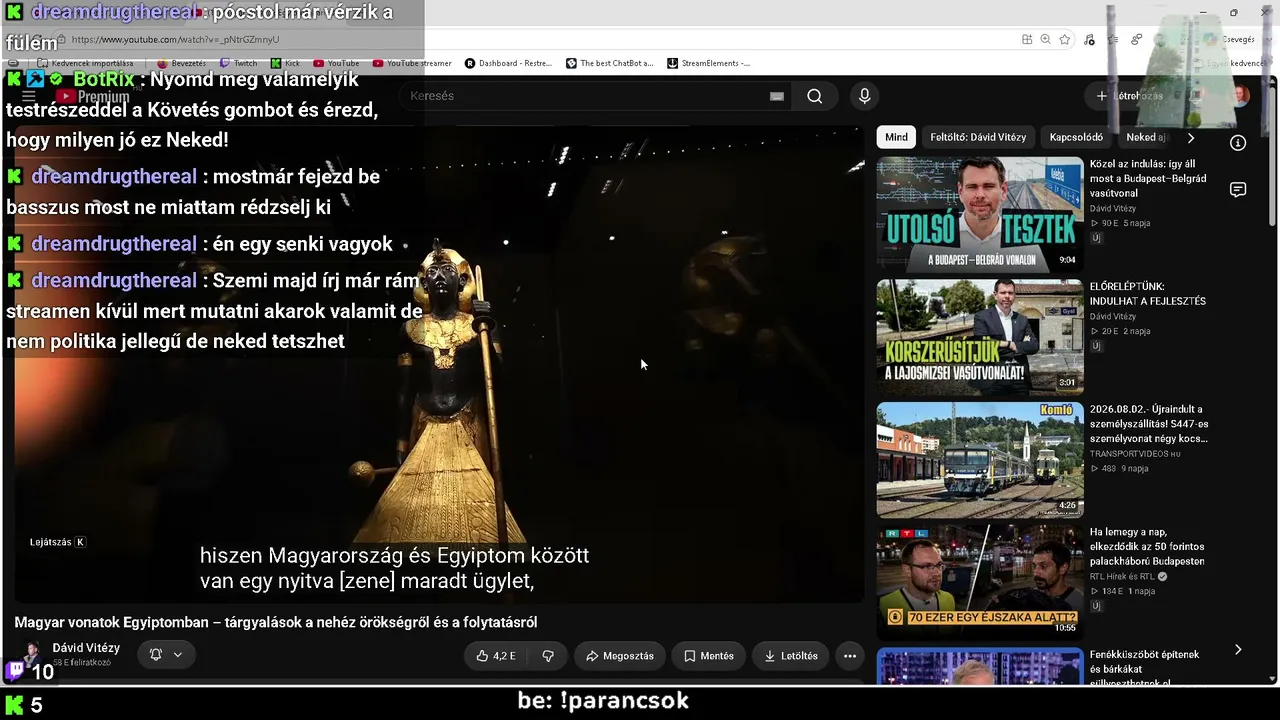Open the Újraindult a személyszállítás video title
This screenshot has height=720, width=1280.
[1149, 424]
